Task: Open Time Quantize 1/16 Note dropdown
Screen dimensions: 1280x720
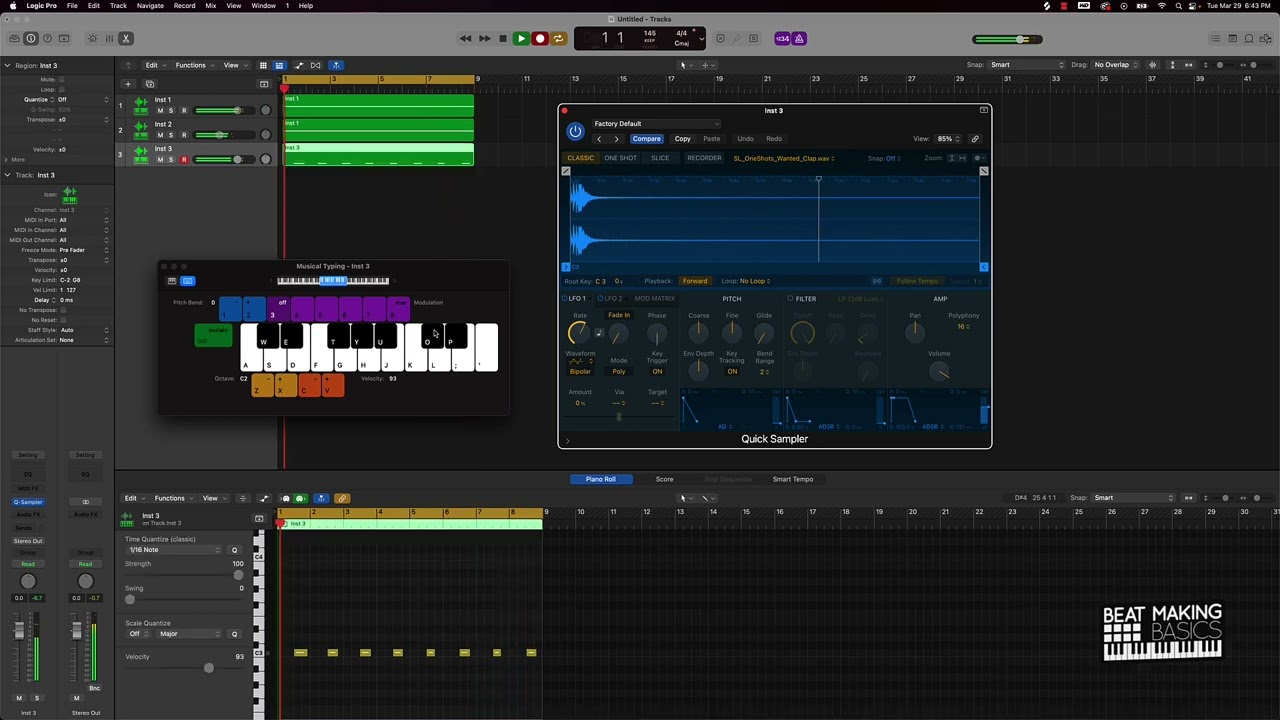Action: 173,550
